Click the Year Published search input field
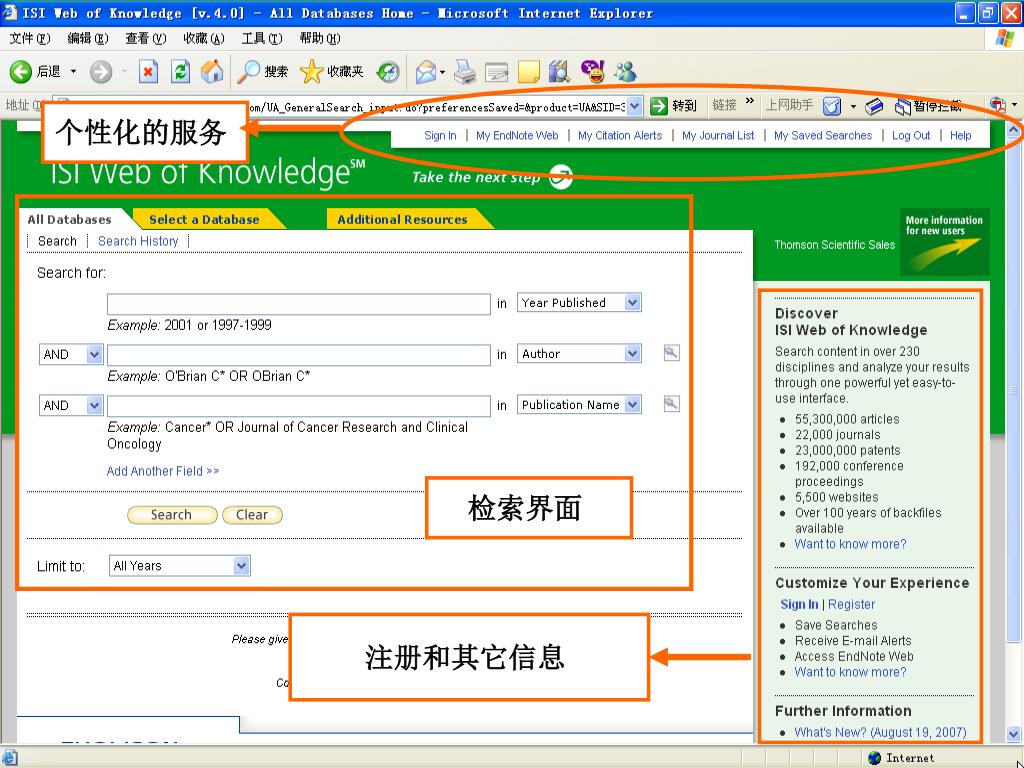 coord(298,304)
